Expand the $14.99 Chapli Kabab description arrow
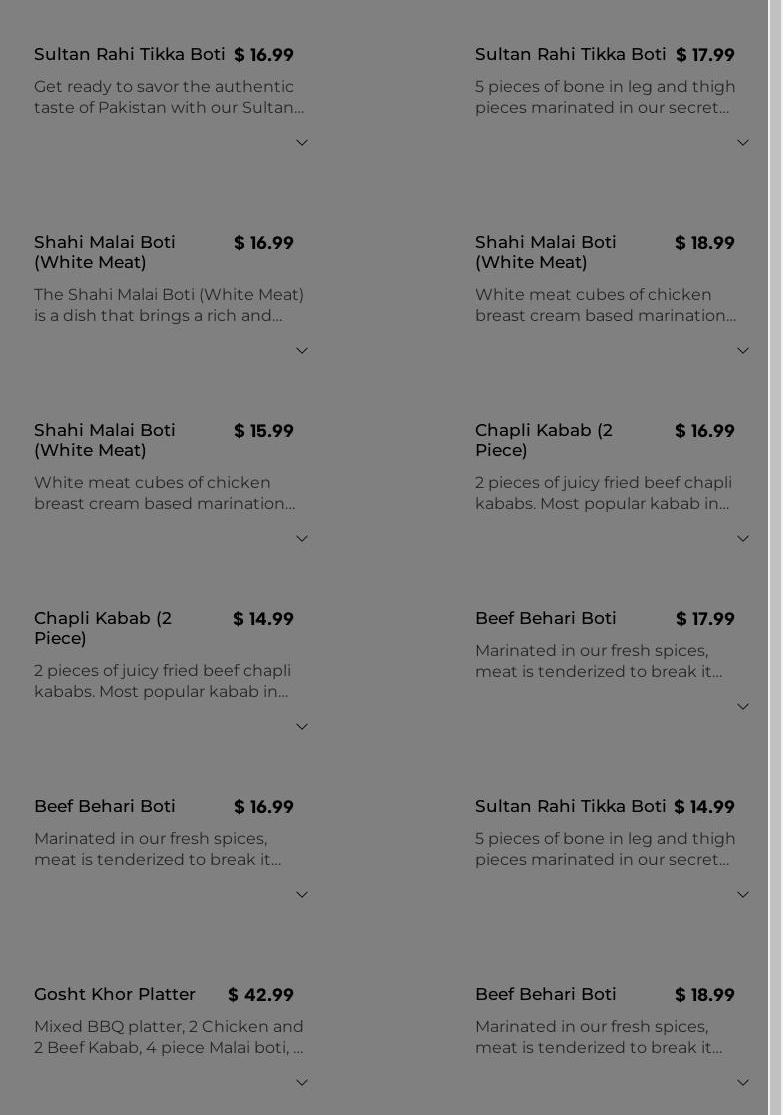783x1115 pixels. pyautogui.click(x=302, y=727)
